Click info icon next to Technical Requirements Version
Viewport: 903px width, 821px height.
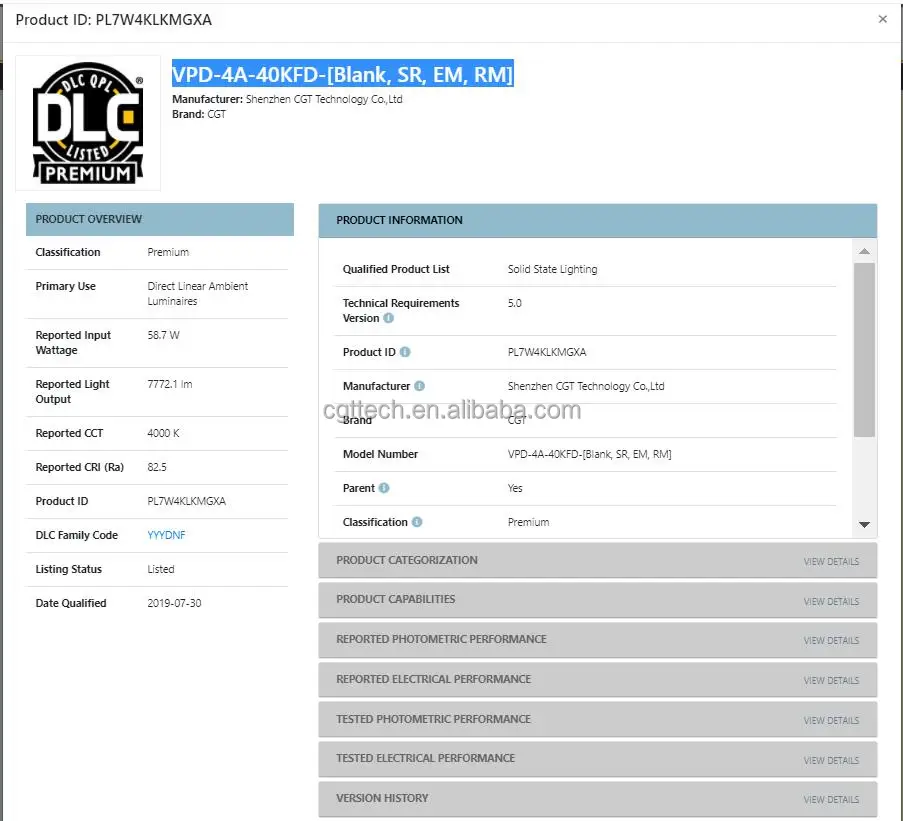coord(389,318)
